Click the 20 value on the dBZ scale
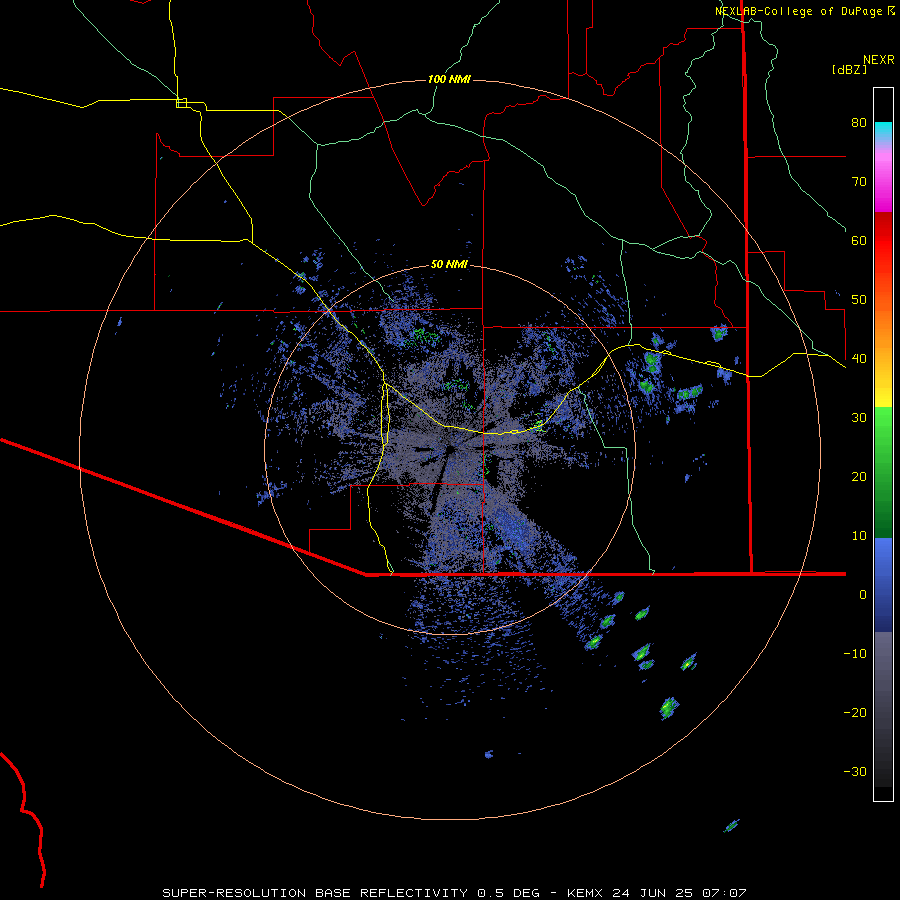The height and width of the screenshot is (900, 900). (x=859, y=477)
